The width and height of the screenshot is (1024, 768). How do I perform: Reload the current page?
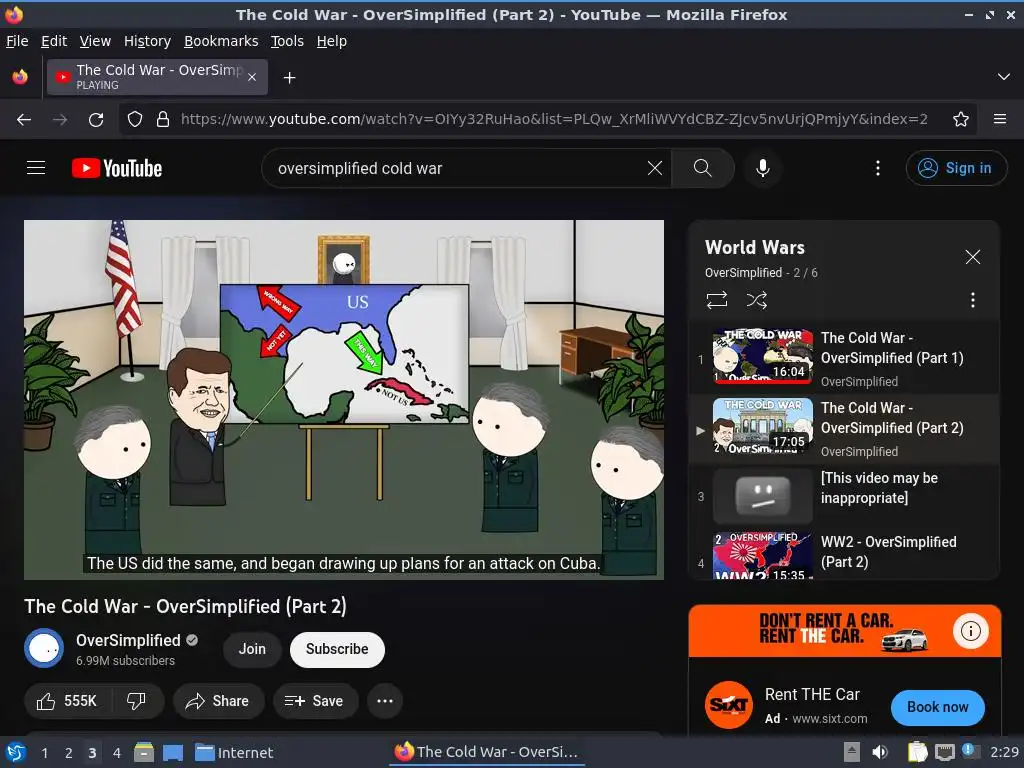[96, 119]
